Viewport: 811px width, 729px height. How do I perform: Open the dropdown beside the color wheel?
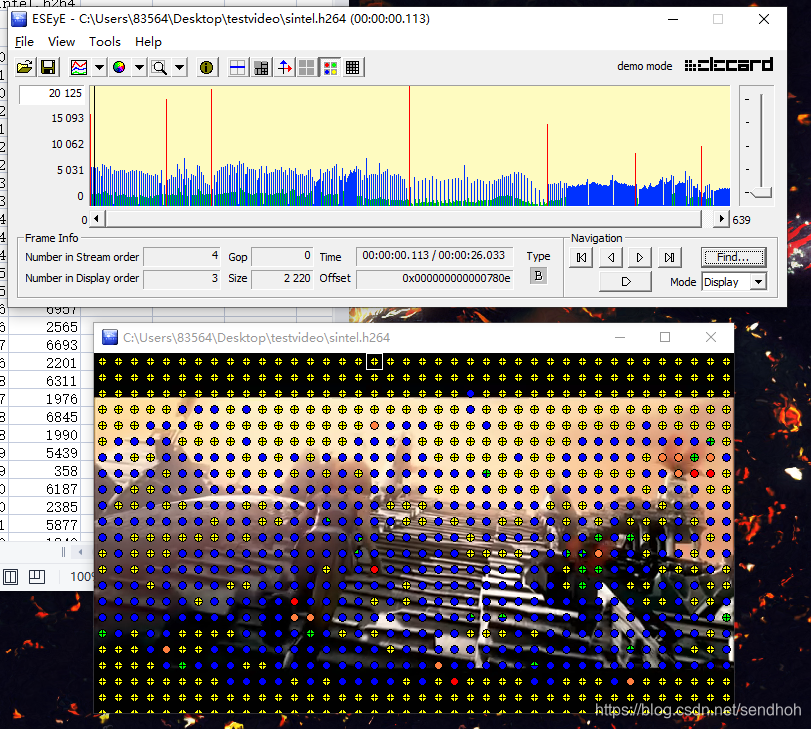(x=139, y=67)
